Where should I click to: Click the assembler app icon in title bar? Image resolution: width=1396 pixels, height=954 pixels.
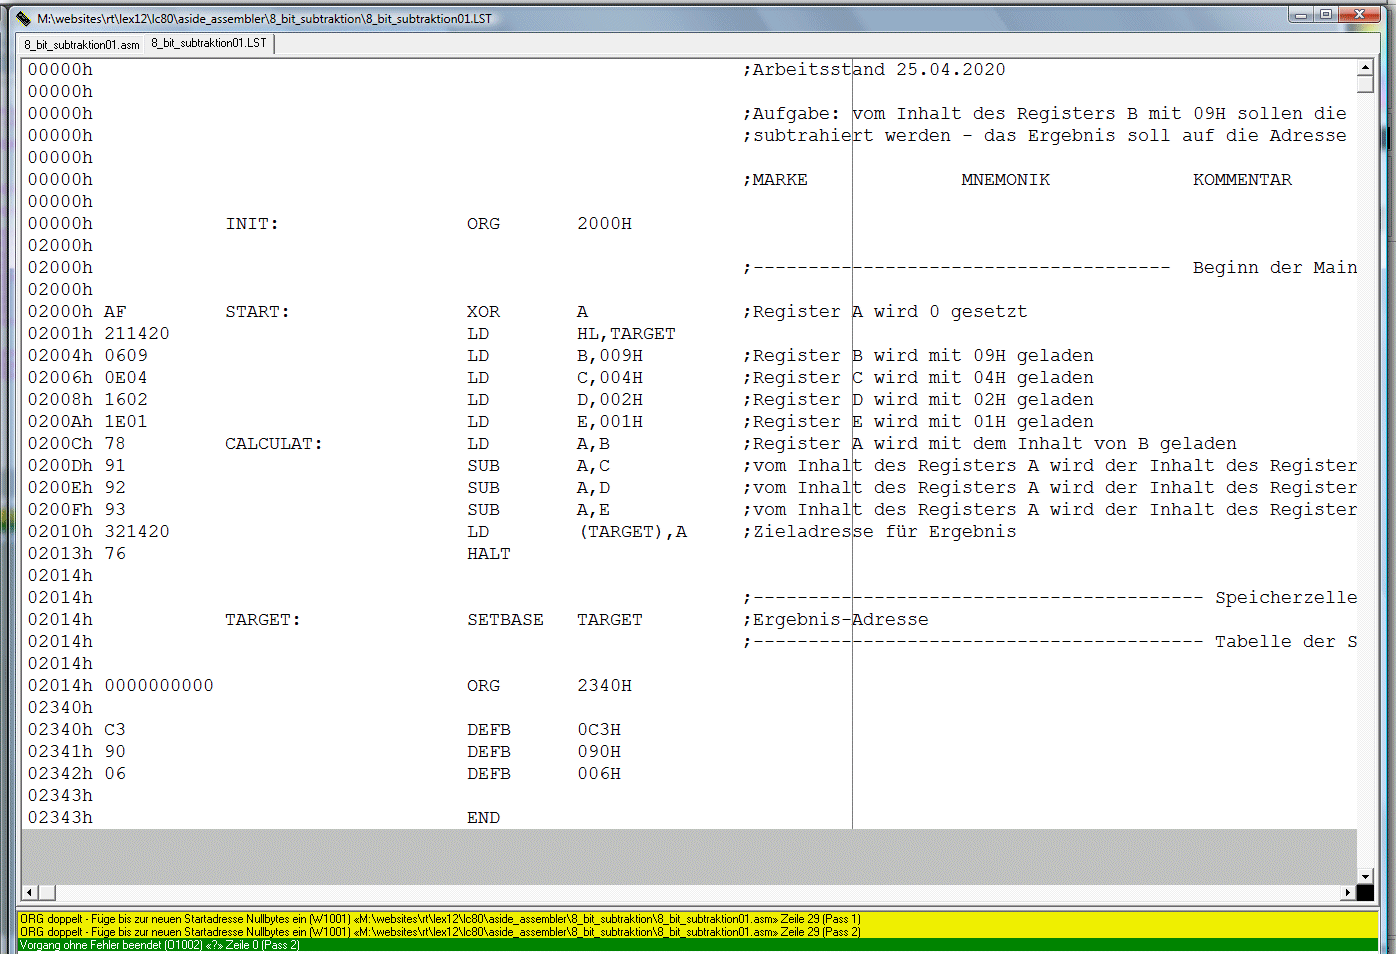click(x=23, y=18)
